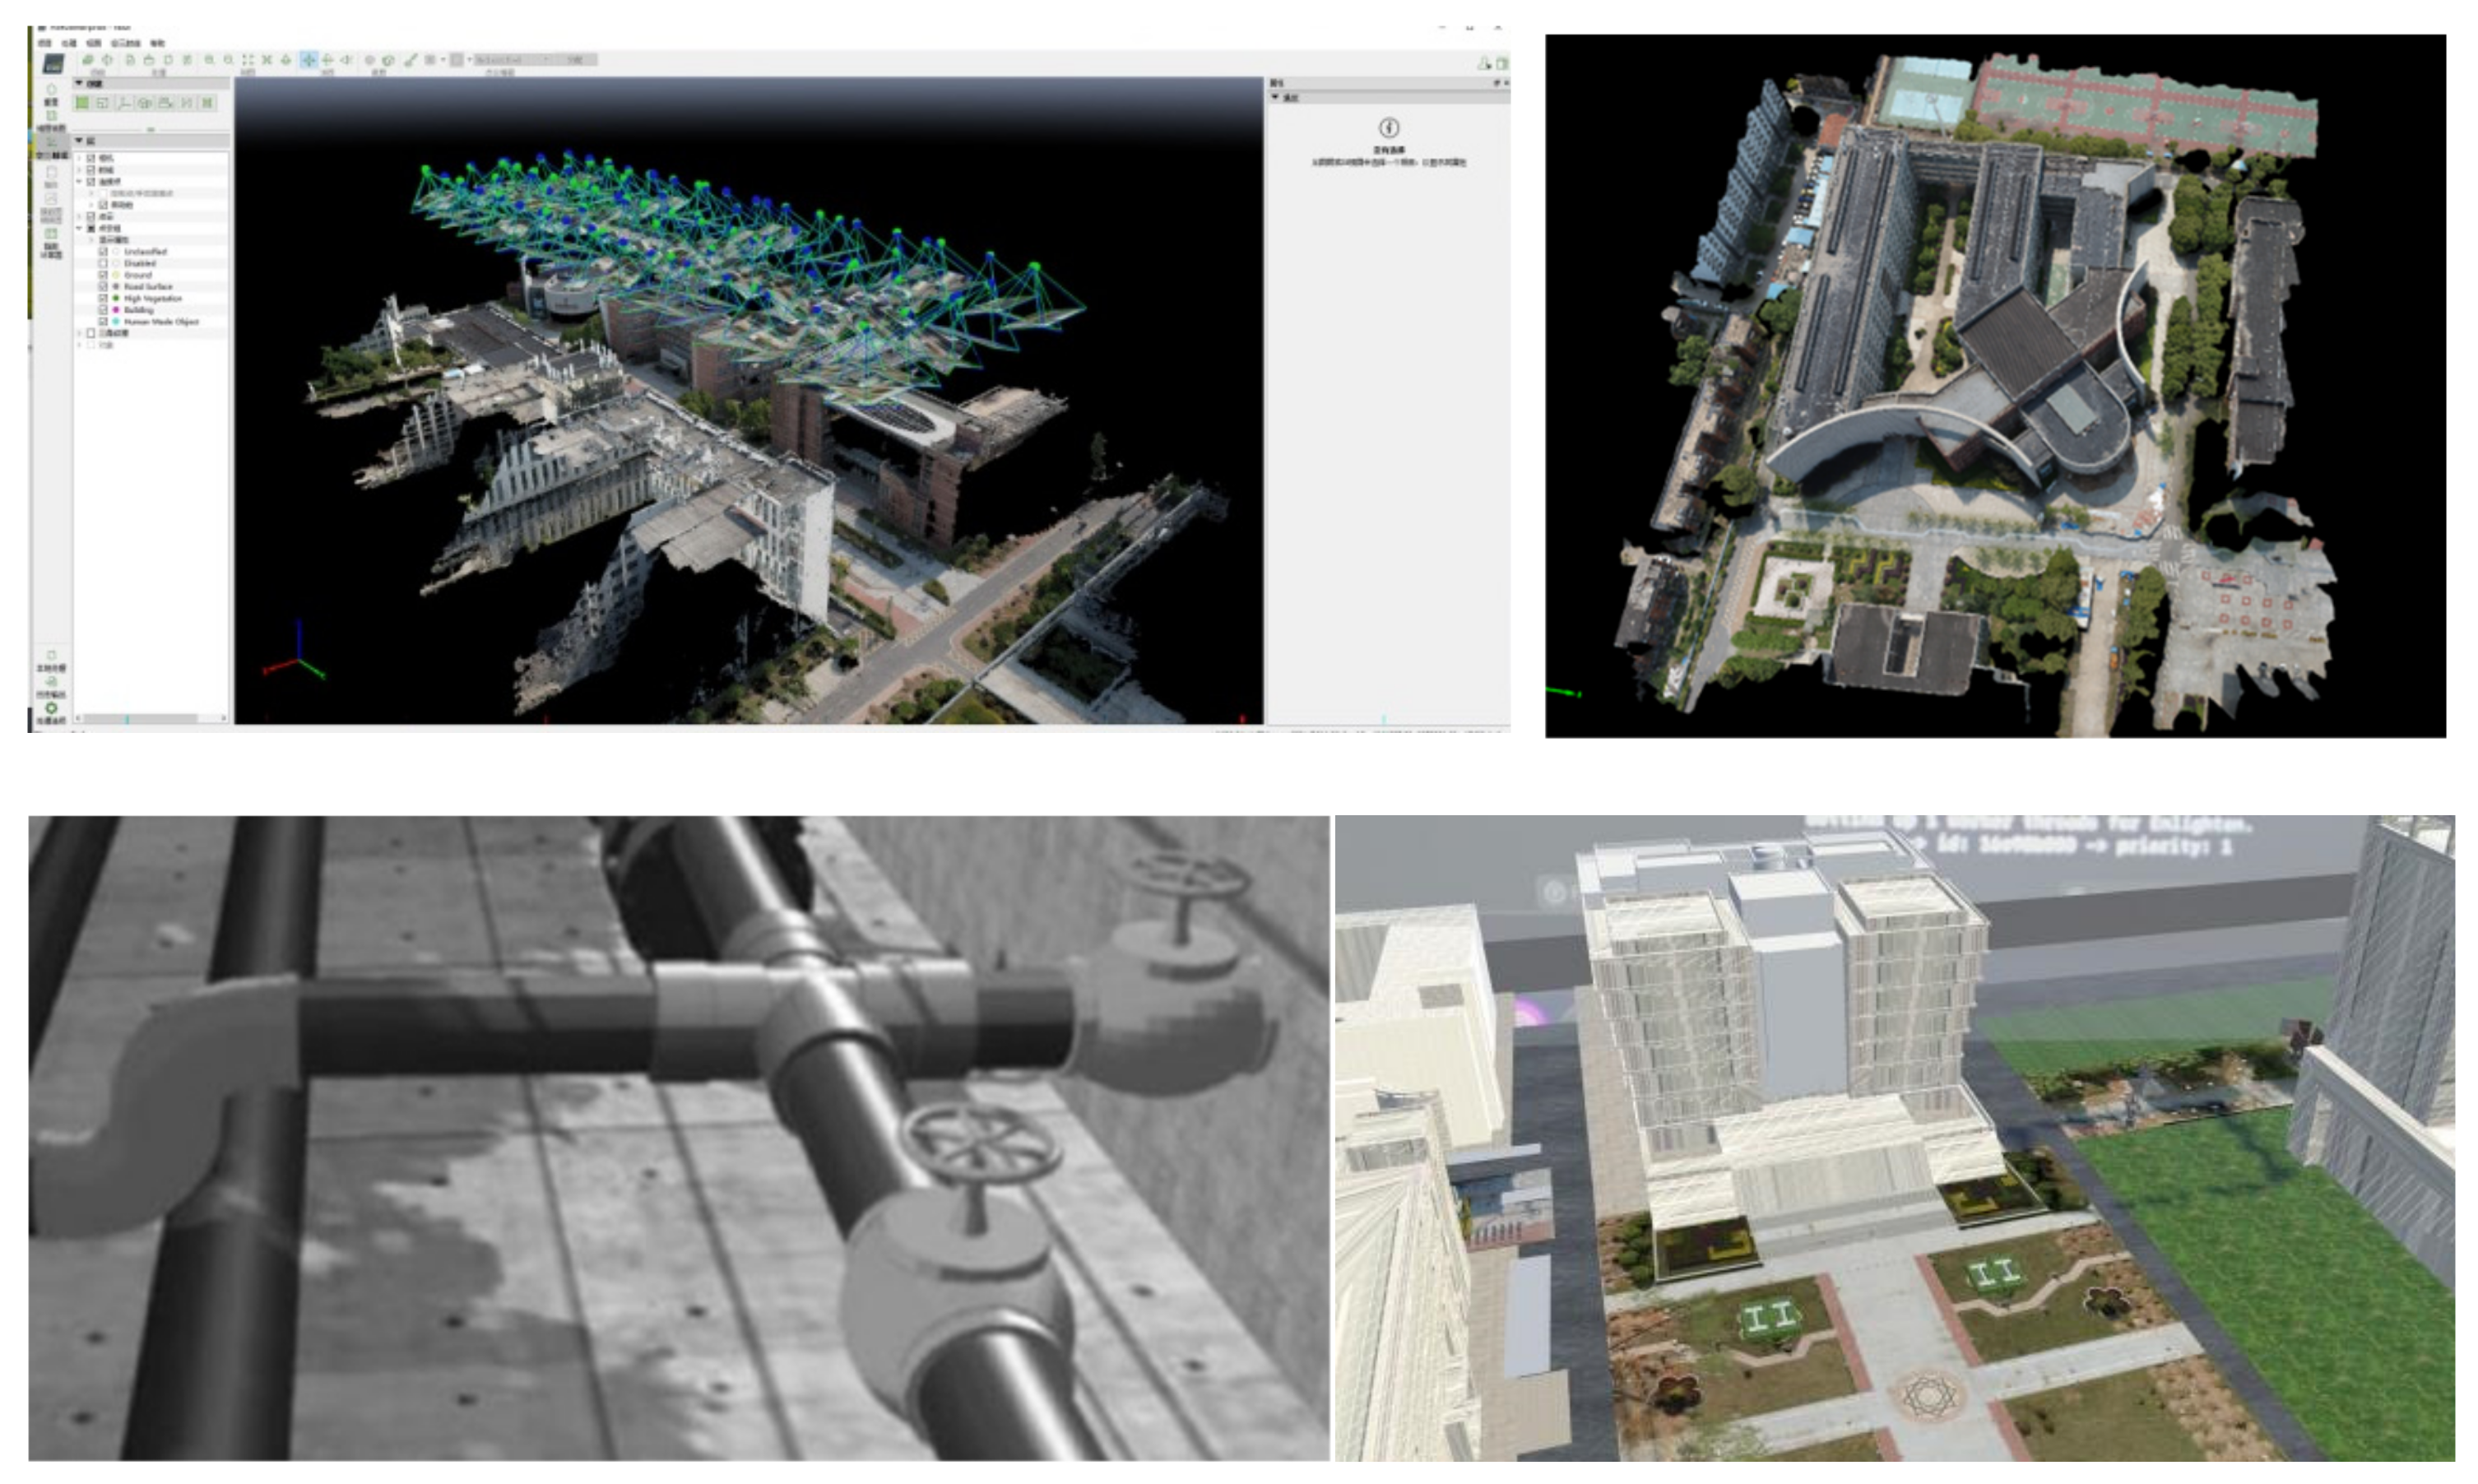This screenshot has width=2478, height=1484.
Task: Click the axis-lines icon in create panel
Action: (x=124, y=103)
